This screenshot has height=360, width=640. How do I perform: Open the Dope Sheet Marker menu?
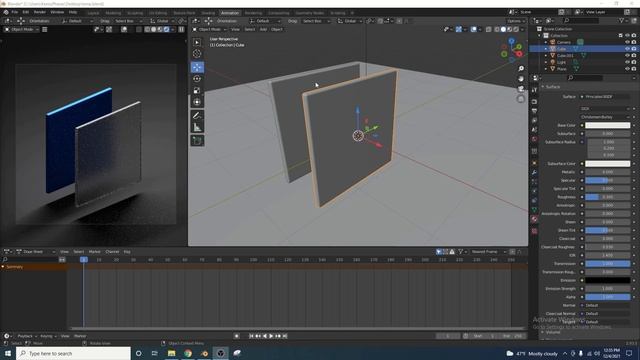click(94, 252)
